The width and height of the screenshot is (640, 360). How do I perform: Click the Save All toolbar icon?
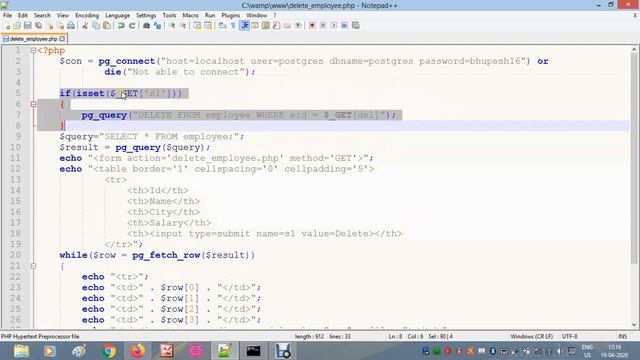38,26
